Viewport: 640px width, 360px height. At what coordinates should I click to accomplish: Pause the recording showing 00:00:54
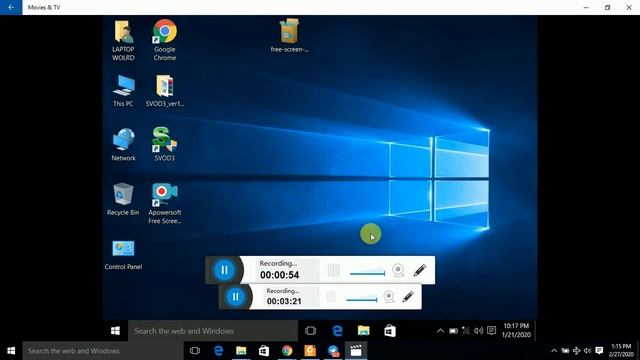click(x=224, y=270)
